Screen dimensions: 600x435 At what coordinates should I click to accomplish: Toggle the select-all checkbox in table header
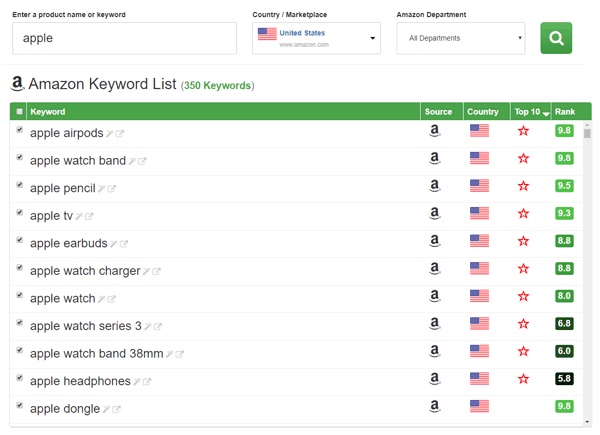[x=19, y=111]
